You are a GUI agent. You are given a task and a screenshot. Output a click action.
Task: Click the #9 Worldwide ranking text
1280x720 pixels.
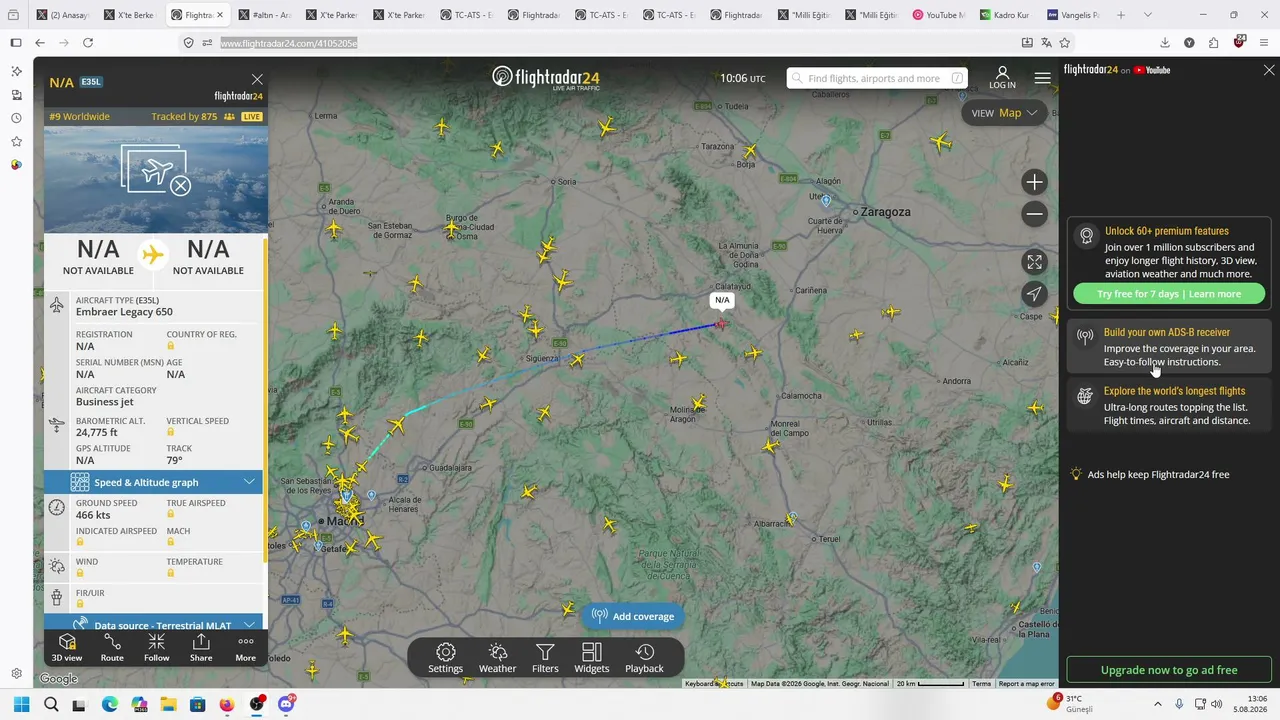[79, 117]
